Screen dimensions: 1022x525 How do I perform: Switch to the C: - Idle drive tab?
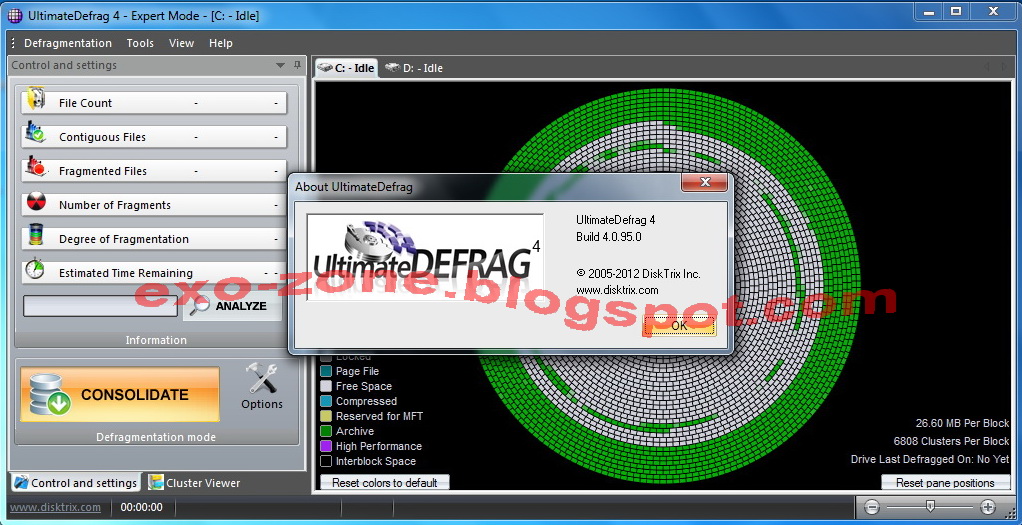(x=345, y=68)
